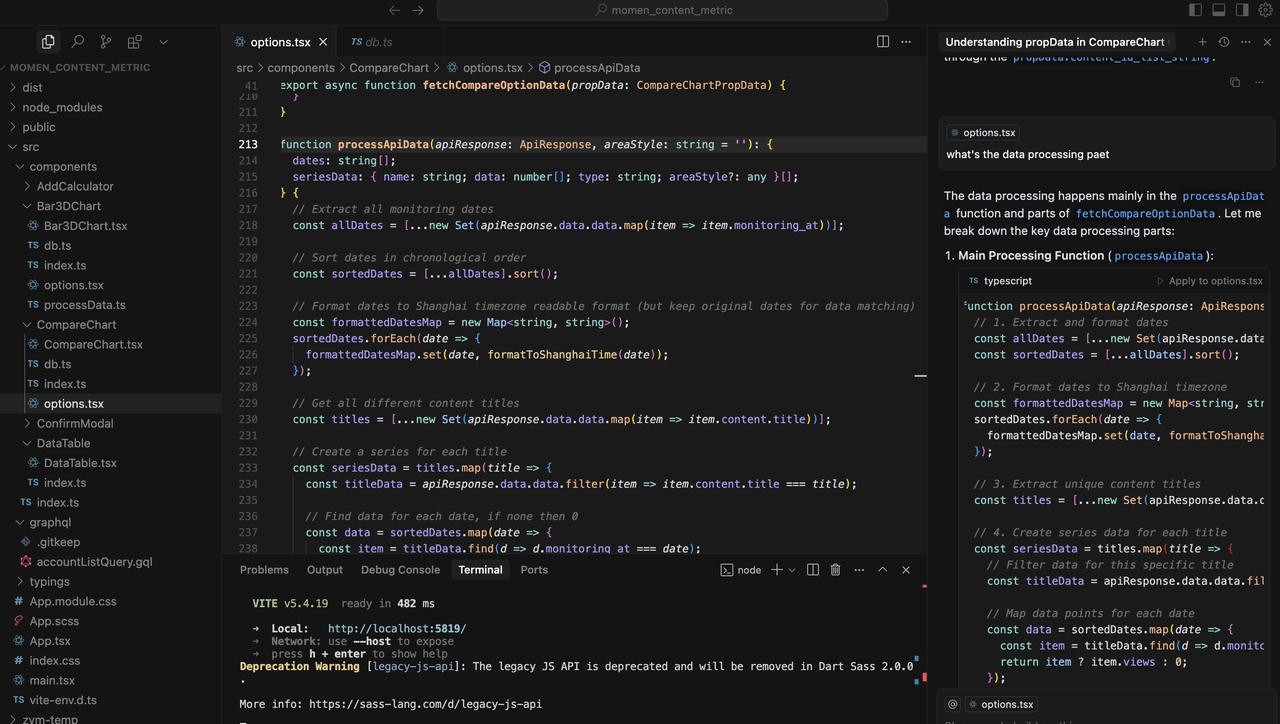Image resolution: width=1280 pixels, height=724 pixels.
Task: Switch to the Debug Console tab
Action: [x=400, y=570]
